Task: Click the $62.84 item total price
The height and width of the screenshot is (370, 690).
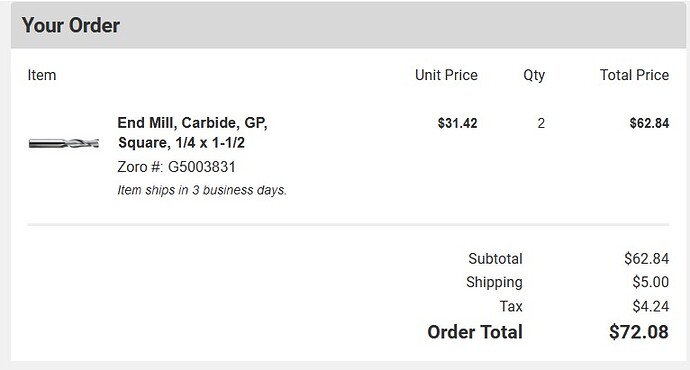Action: coord(650,123)
